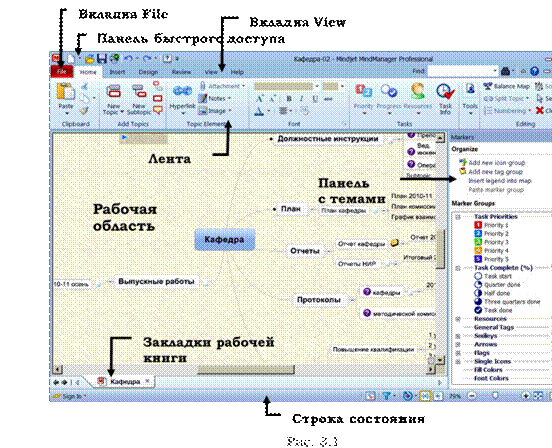Click the Undo arrow in quick access toolbar

[x=128, y=58]
